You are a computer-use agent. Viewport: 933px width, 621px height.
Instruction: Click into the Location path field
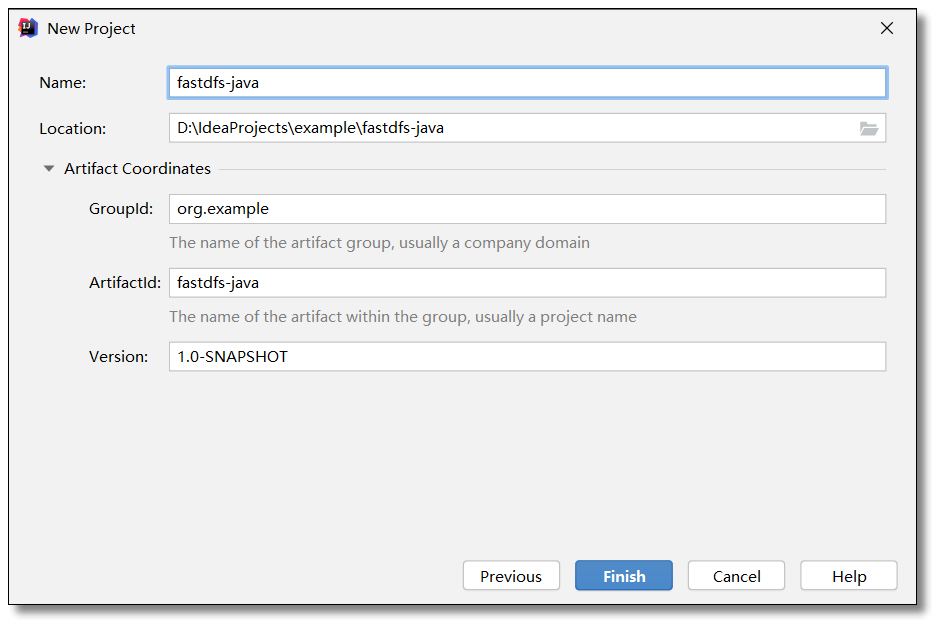[510, 128]
